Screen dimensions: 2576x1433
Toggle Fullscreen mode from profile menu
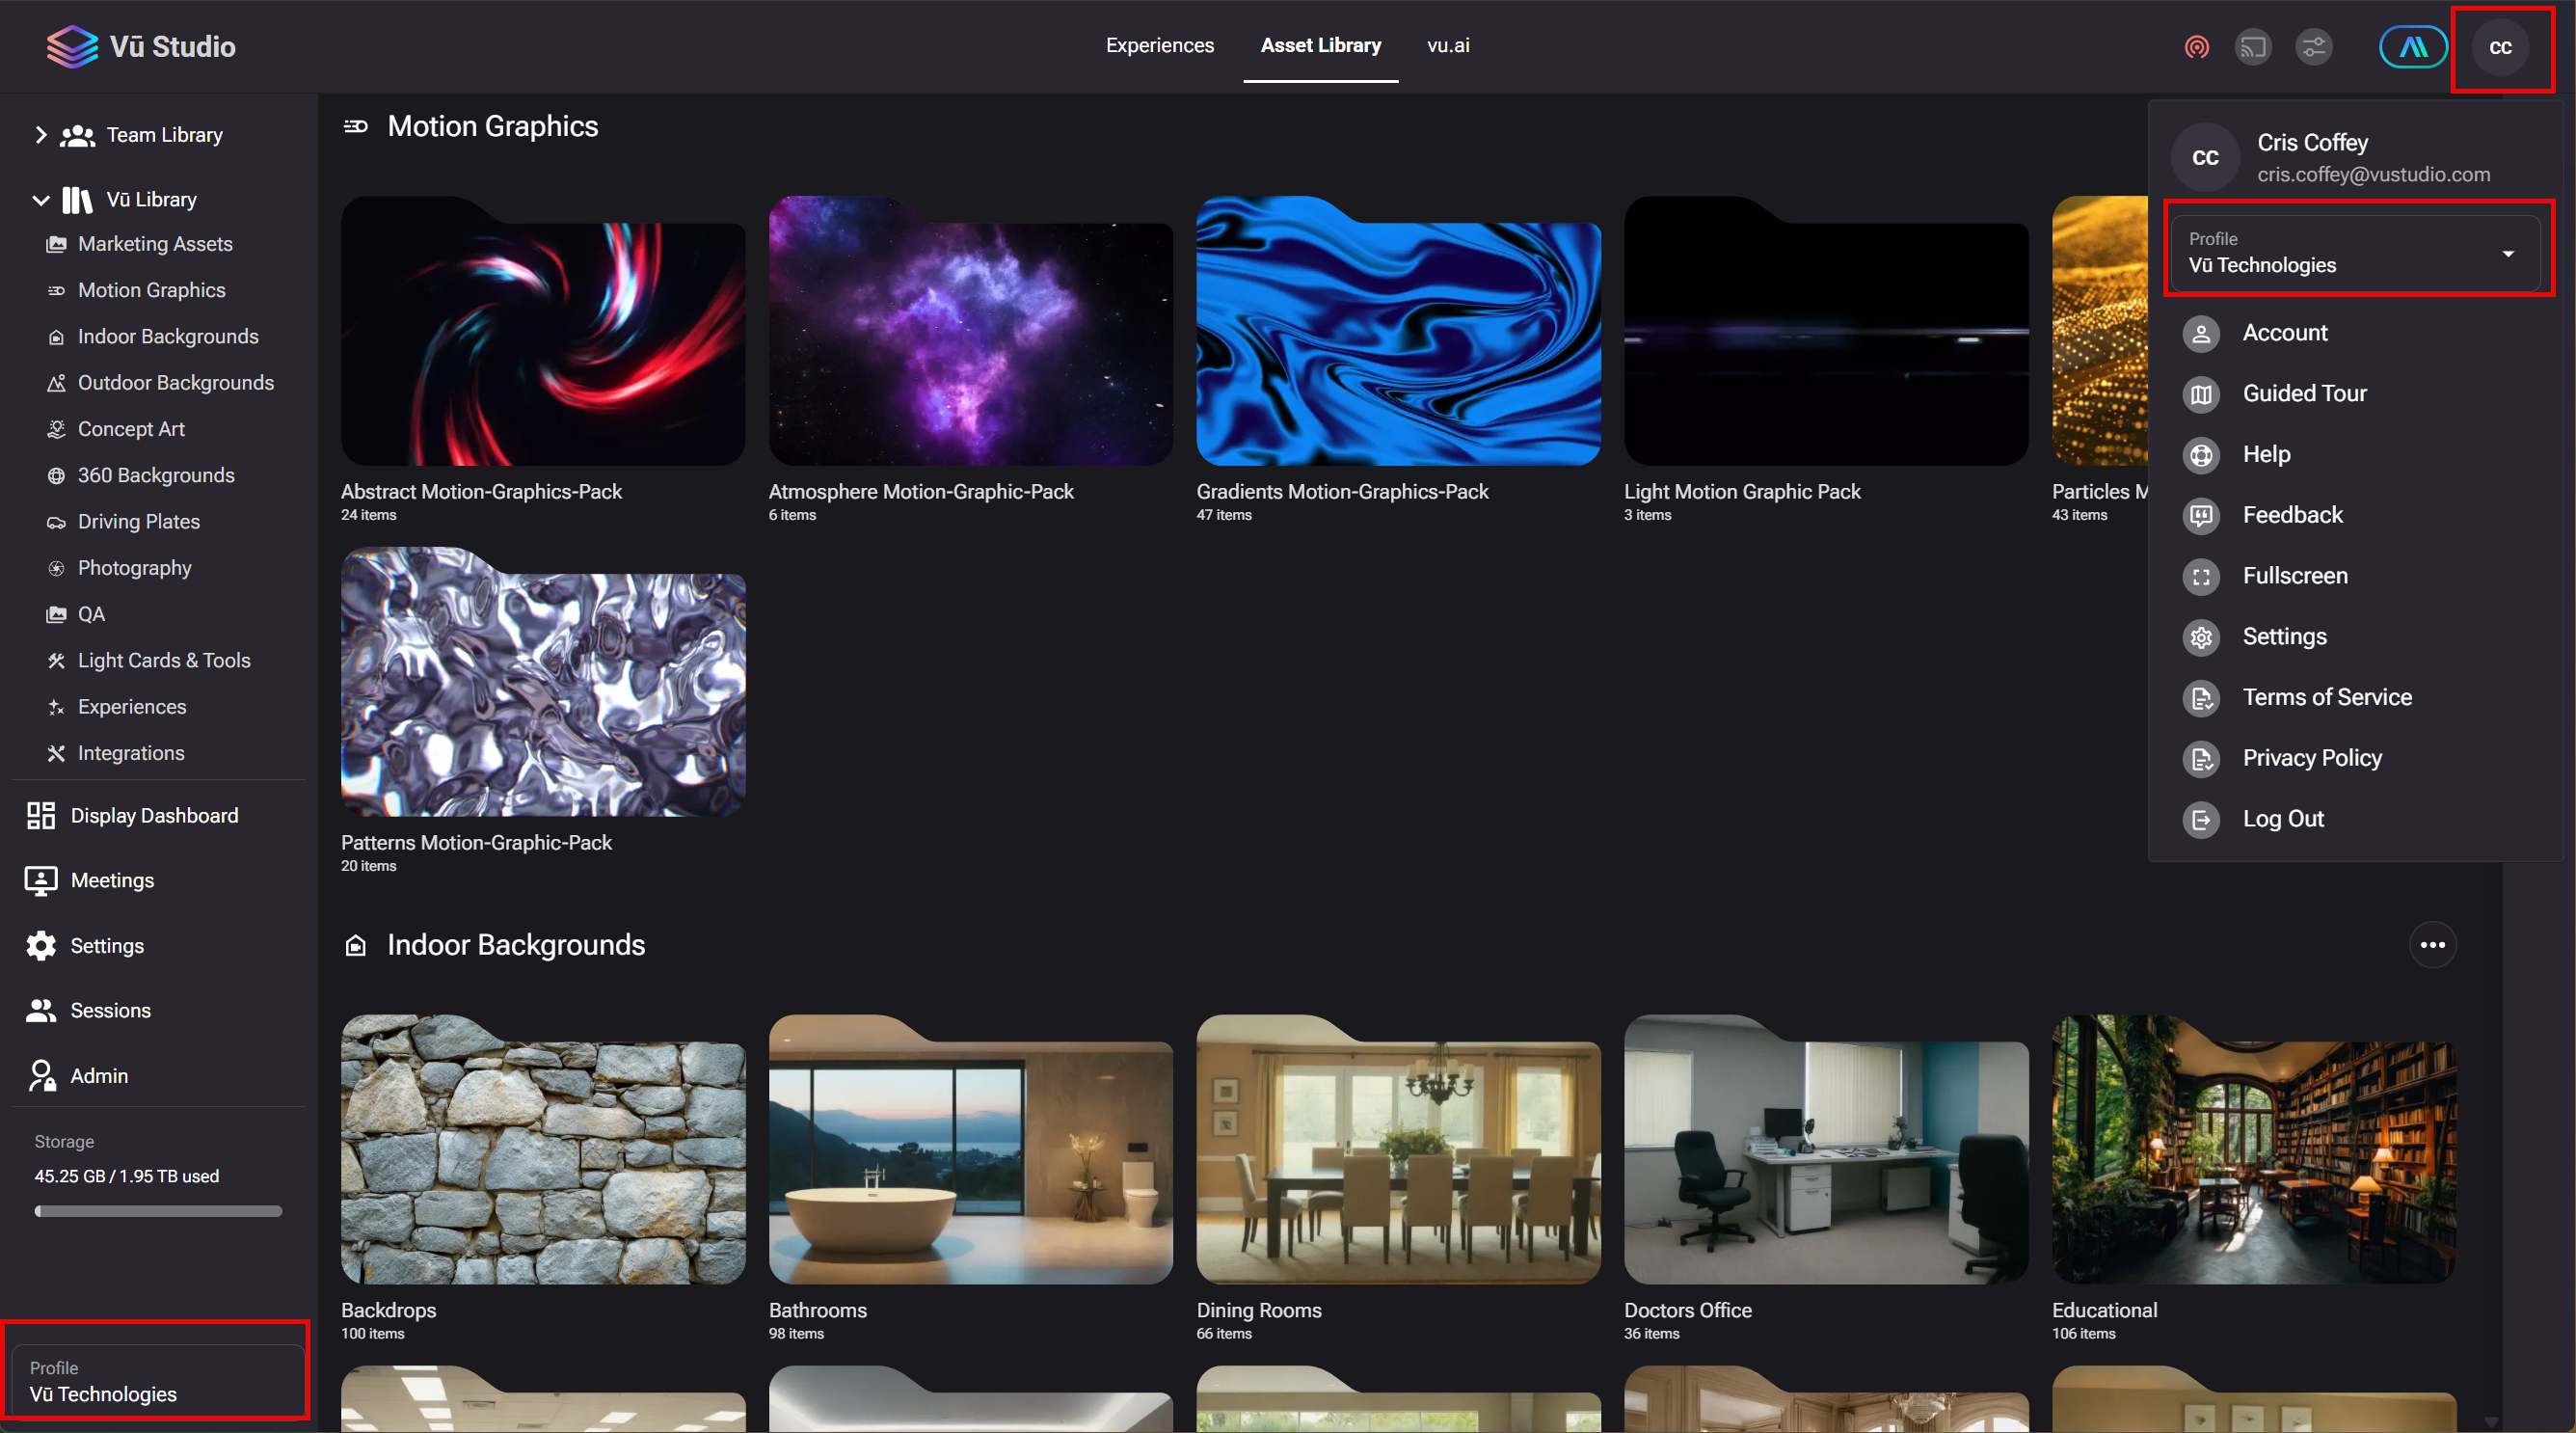(x=2294, y=576)
